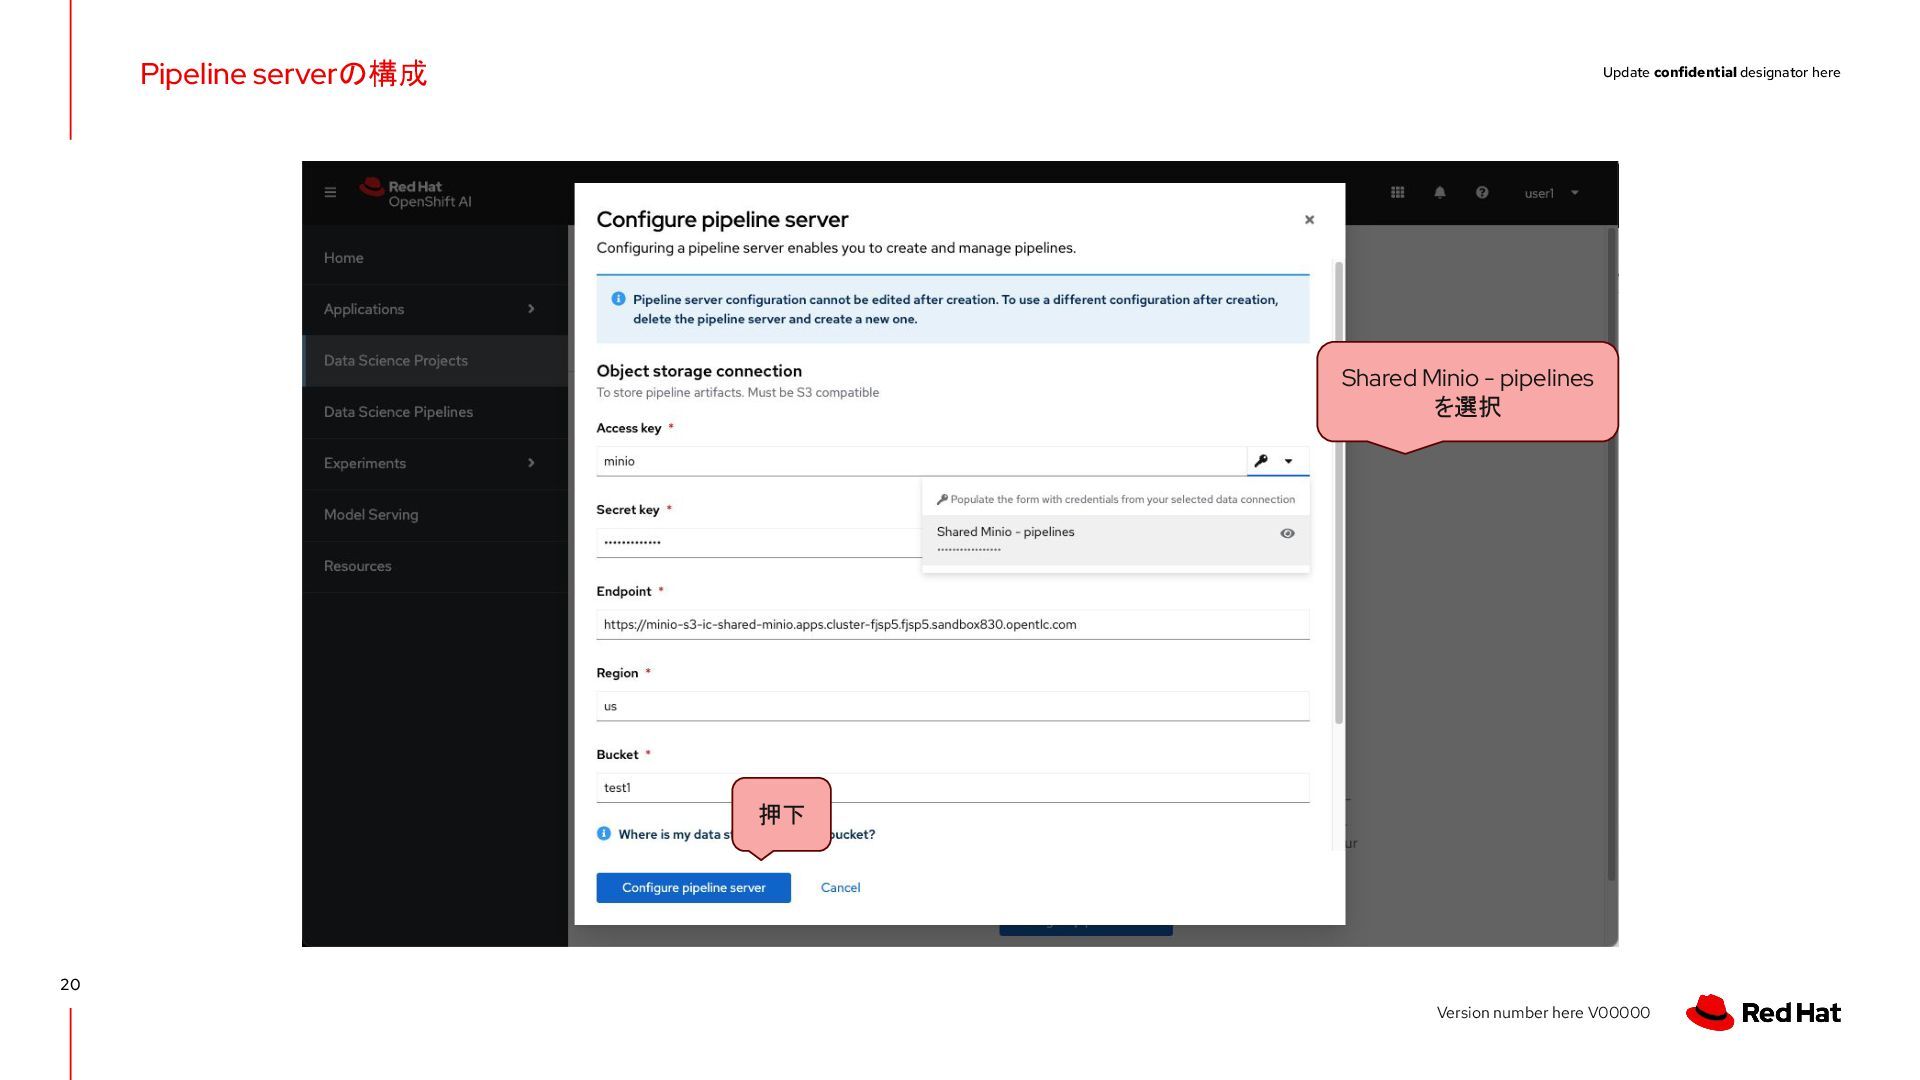The image size is (1920, 1080).
Task: Open the hamburger navigation menu
Action: click(330, 193)
